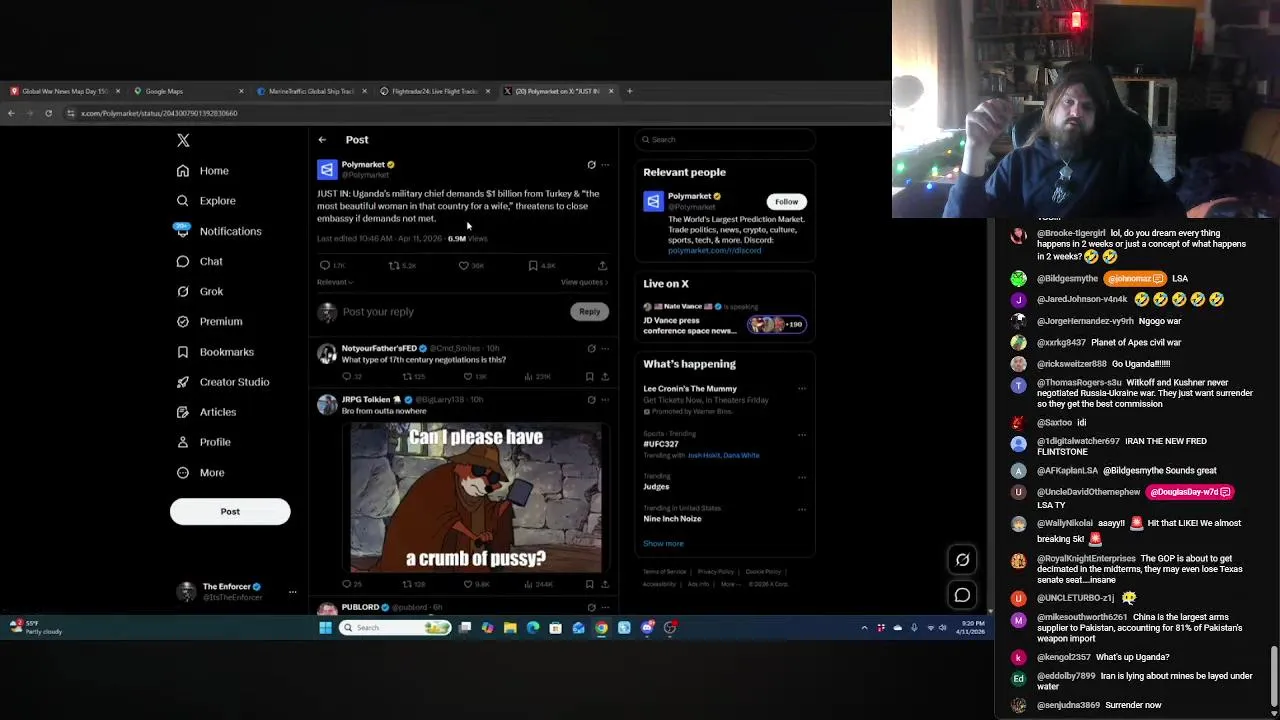This screenshot has width=1280, height=720.
Task: Open the Nine Inch Nails trend
Action: 672,519
